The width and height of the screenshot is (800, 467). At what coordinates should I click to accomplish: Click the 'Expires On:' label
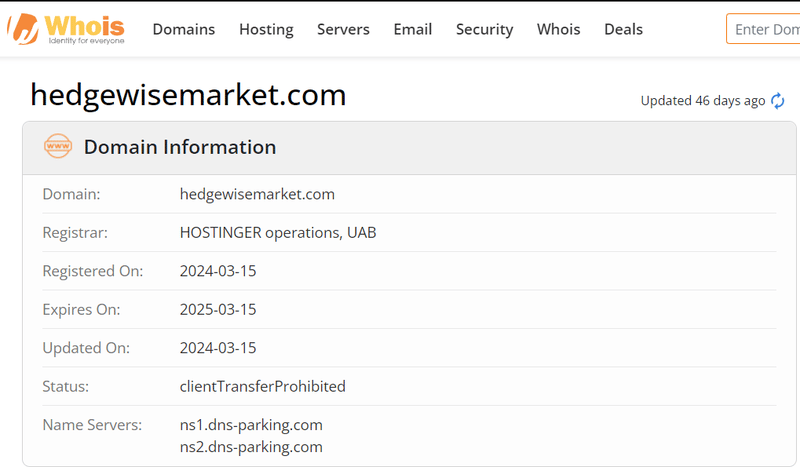coord(81,310)
